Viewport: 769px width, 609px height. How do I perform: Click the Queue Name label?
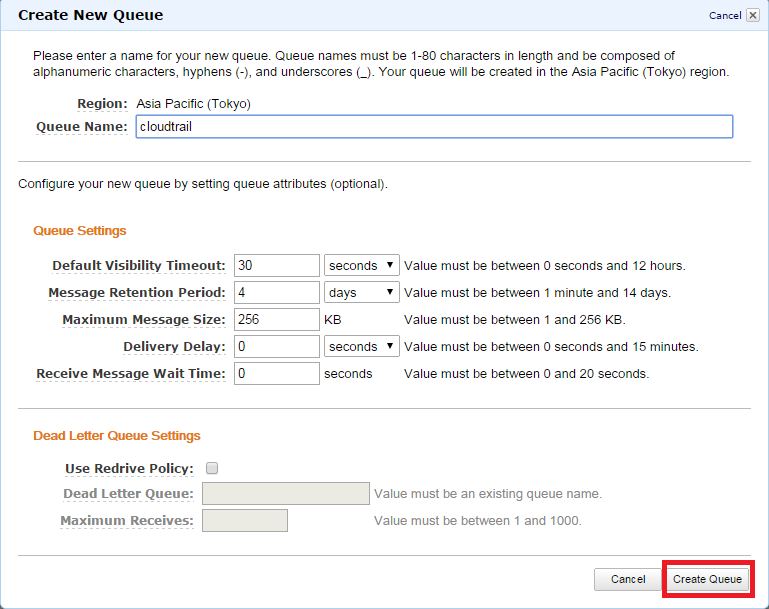pyautogui.click(x=81, y=127)
